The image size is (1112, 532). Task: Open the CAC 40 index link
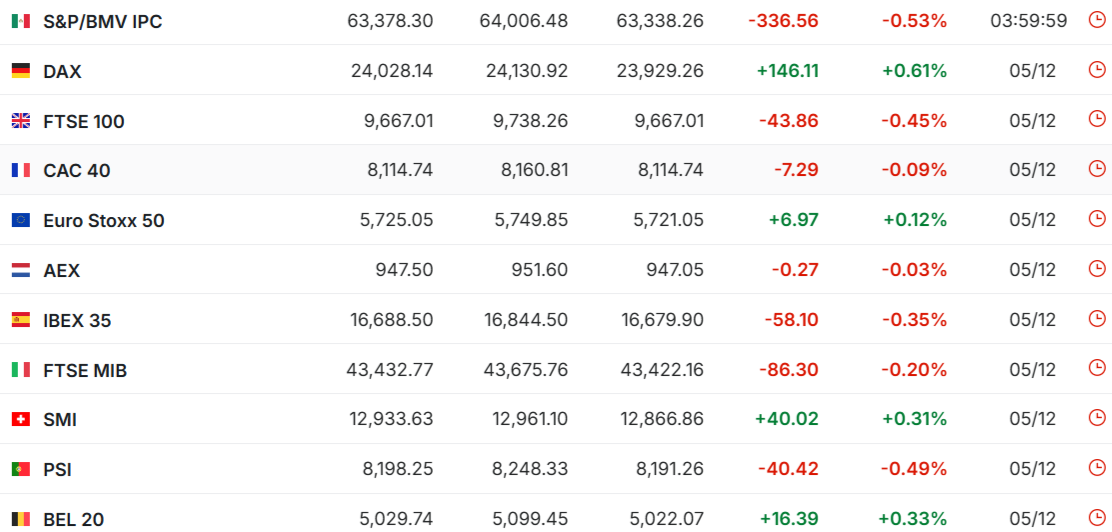click(77, 171)
